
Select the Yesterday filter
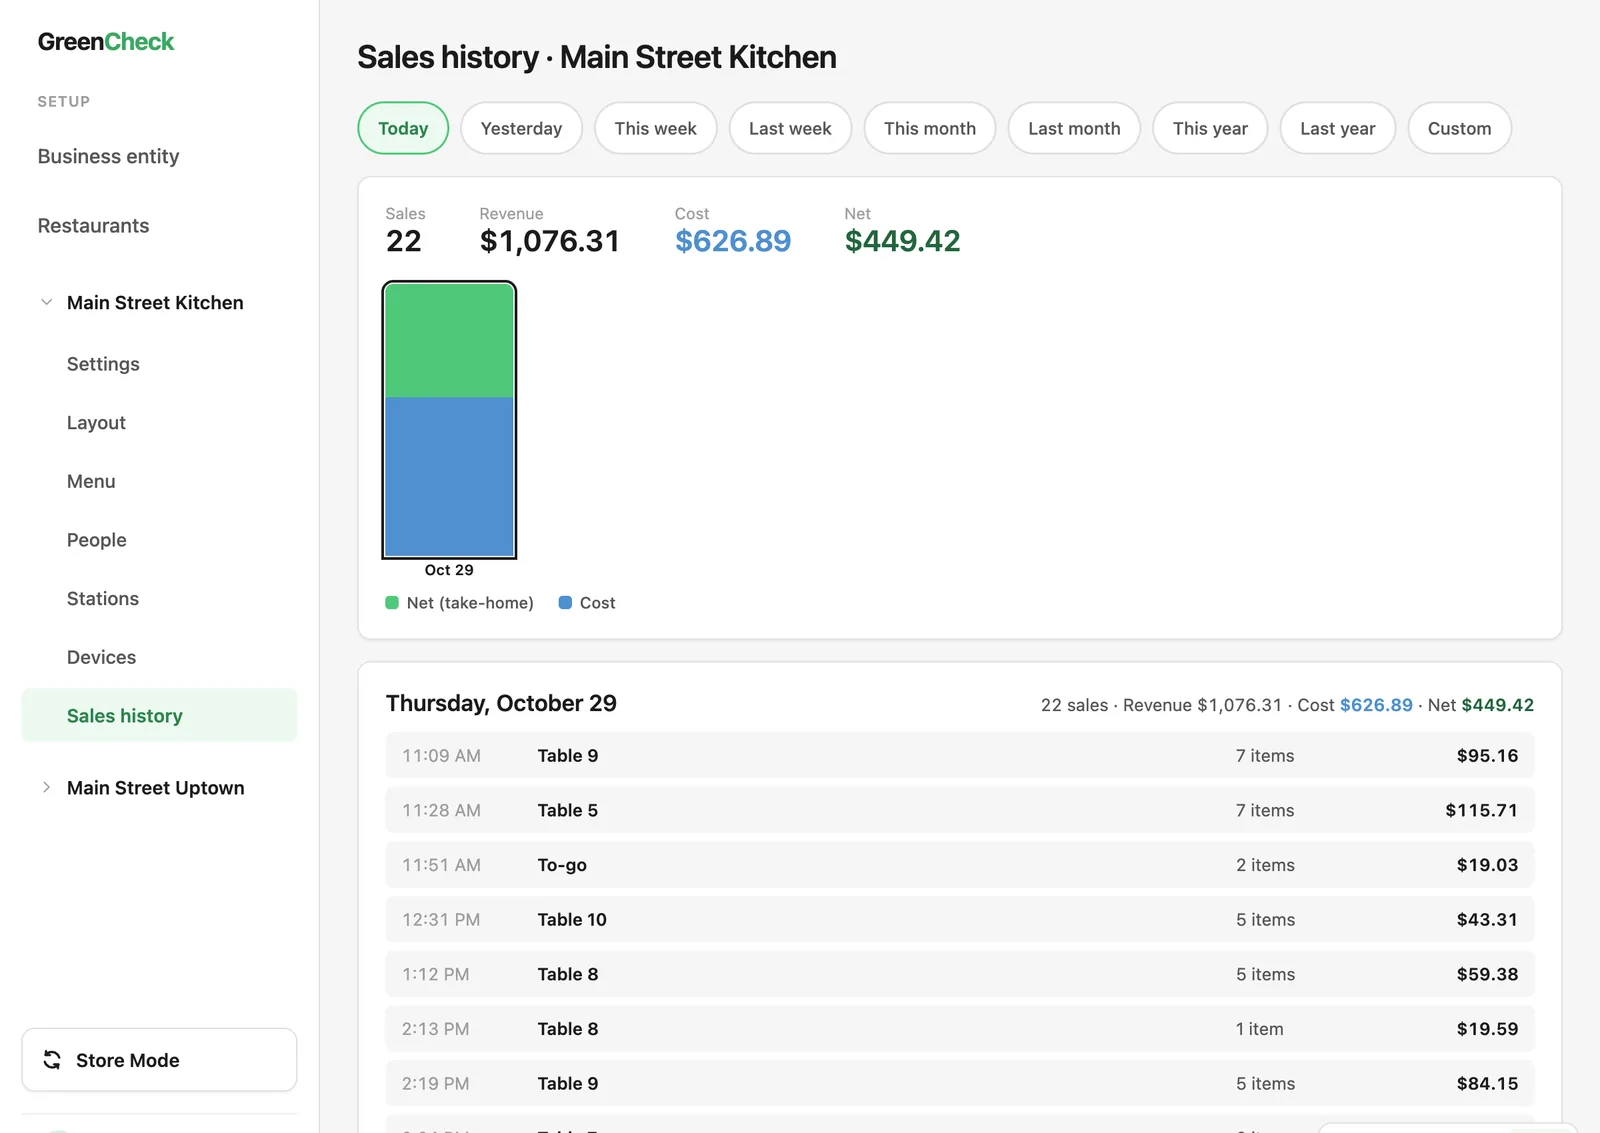point(521,128)
